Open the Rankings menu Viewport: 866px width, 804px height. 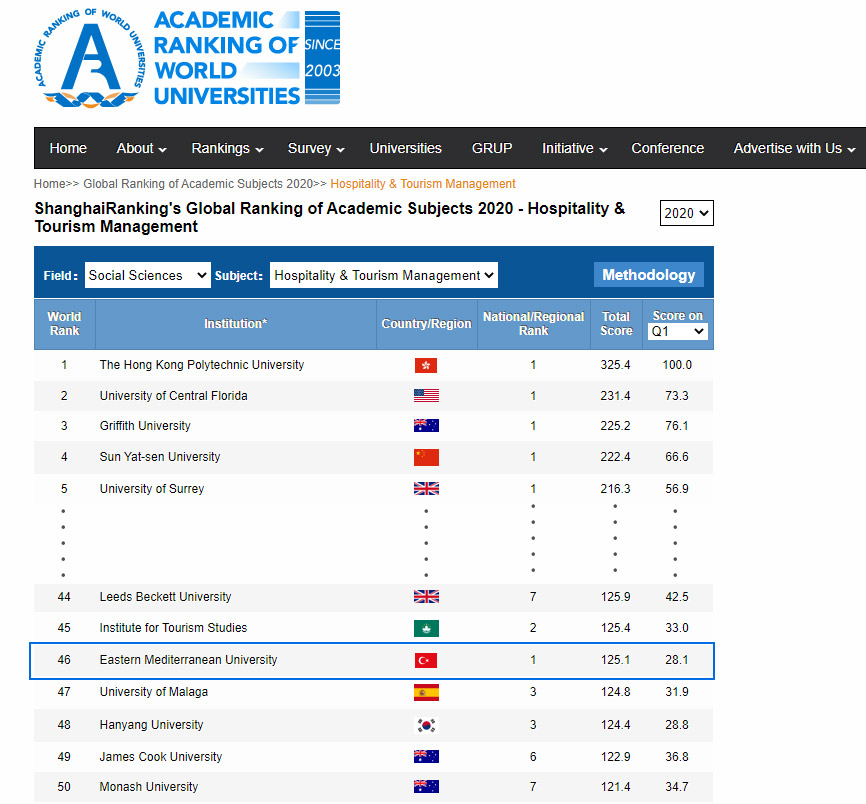click(227, 148)
